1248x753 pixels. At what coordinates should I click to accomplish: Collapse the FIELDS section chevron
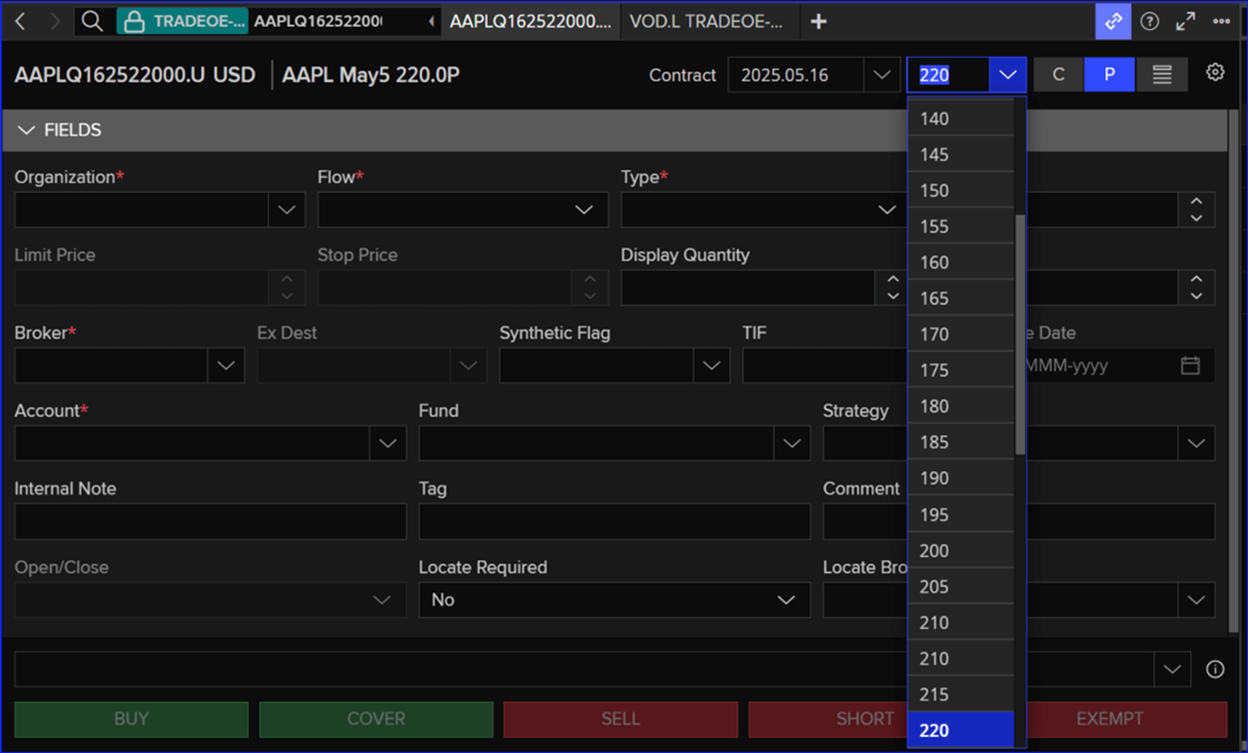click(26, 130)
